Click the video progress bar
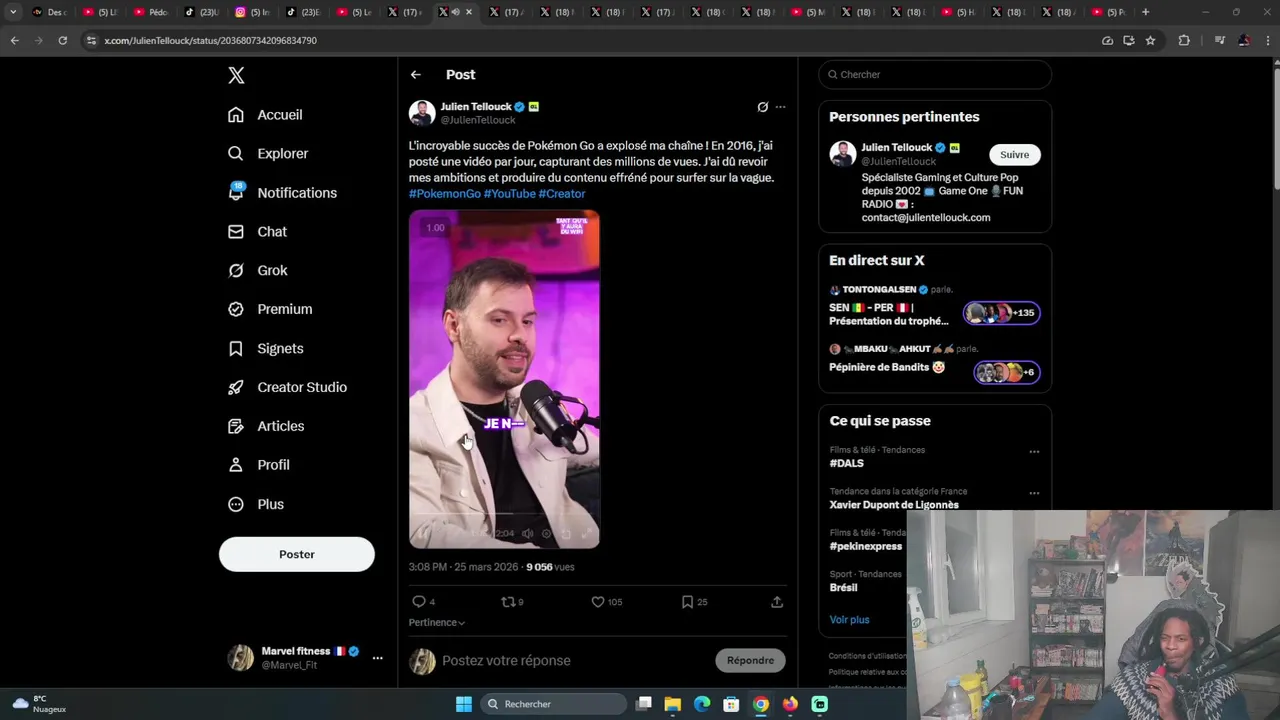 point(504,514)
